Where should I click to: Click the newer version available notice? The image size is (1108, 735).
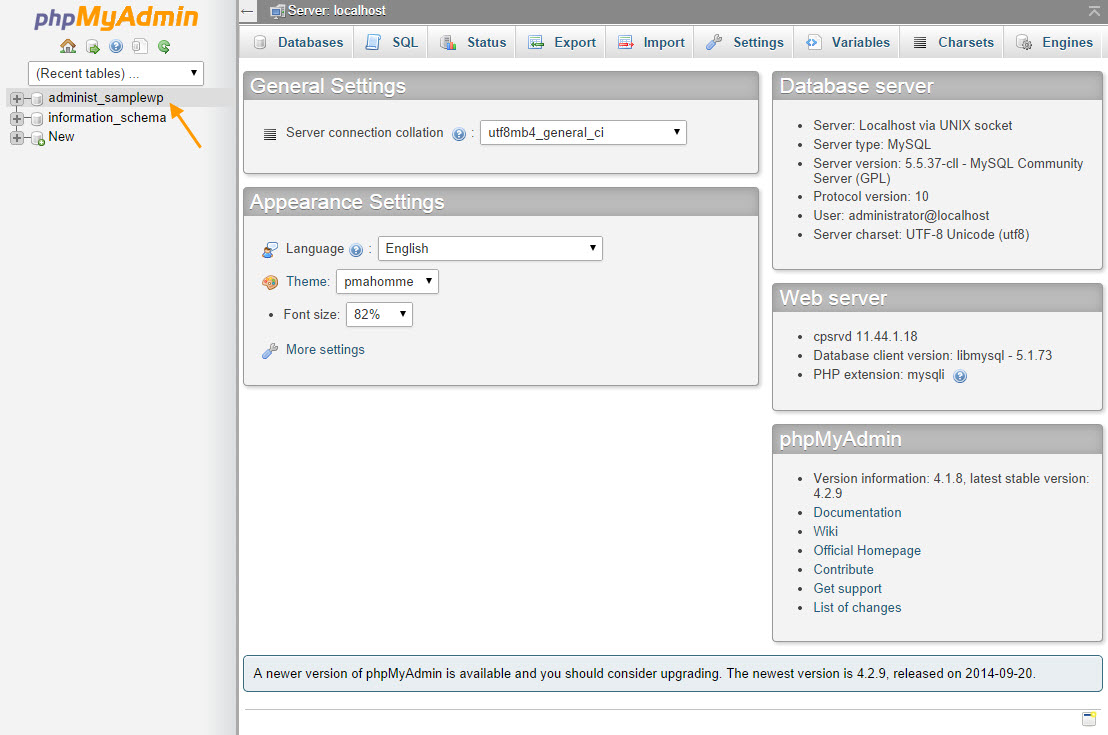pyautogui.click(x=673, y=674)
